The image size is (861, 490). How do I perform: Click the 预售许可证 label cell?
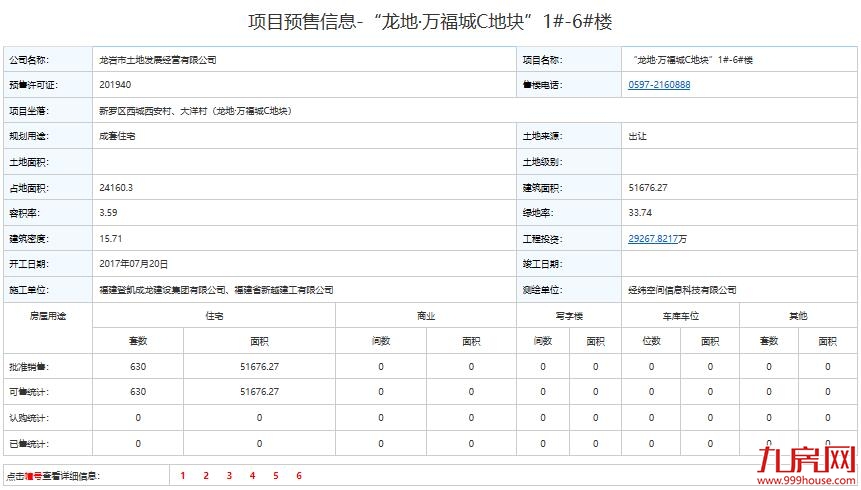pos(48,85)
